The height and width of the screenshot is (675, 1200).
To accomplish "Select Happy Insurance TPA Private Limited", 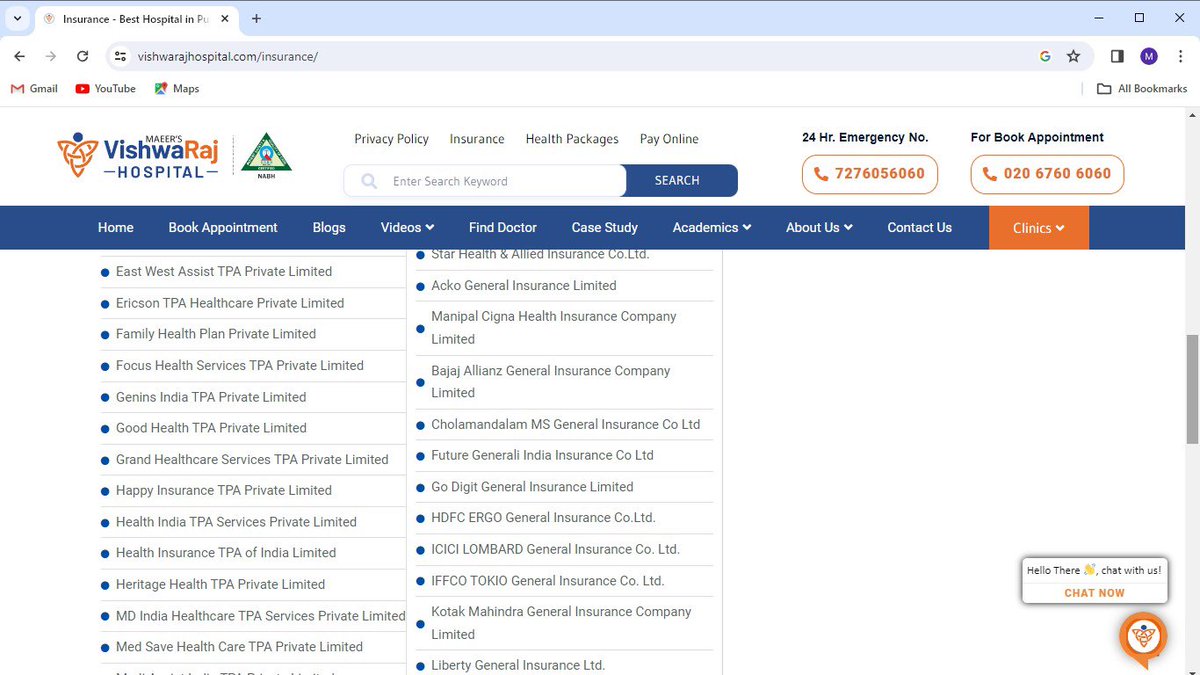I will pos(224,490).
